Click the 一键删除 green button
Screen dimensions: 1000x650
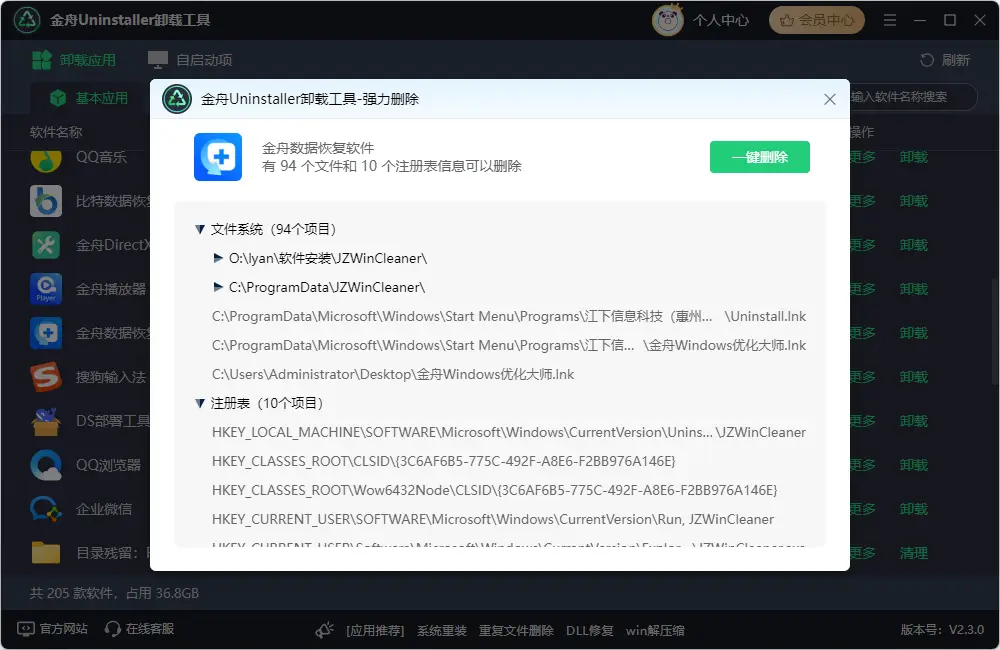760,157
